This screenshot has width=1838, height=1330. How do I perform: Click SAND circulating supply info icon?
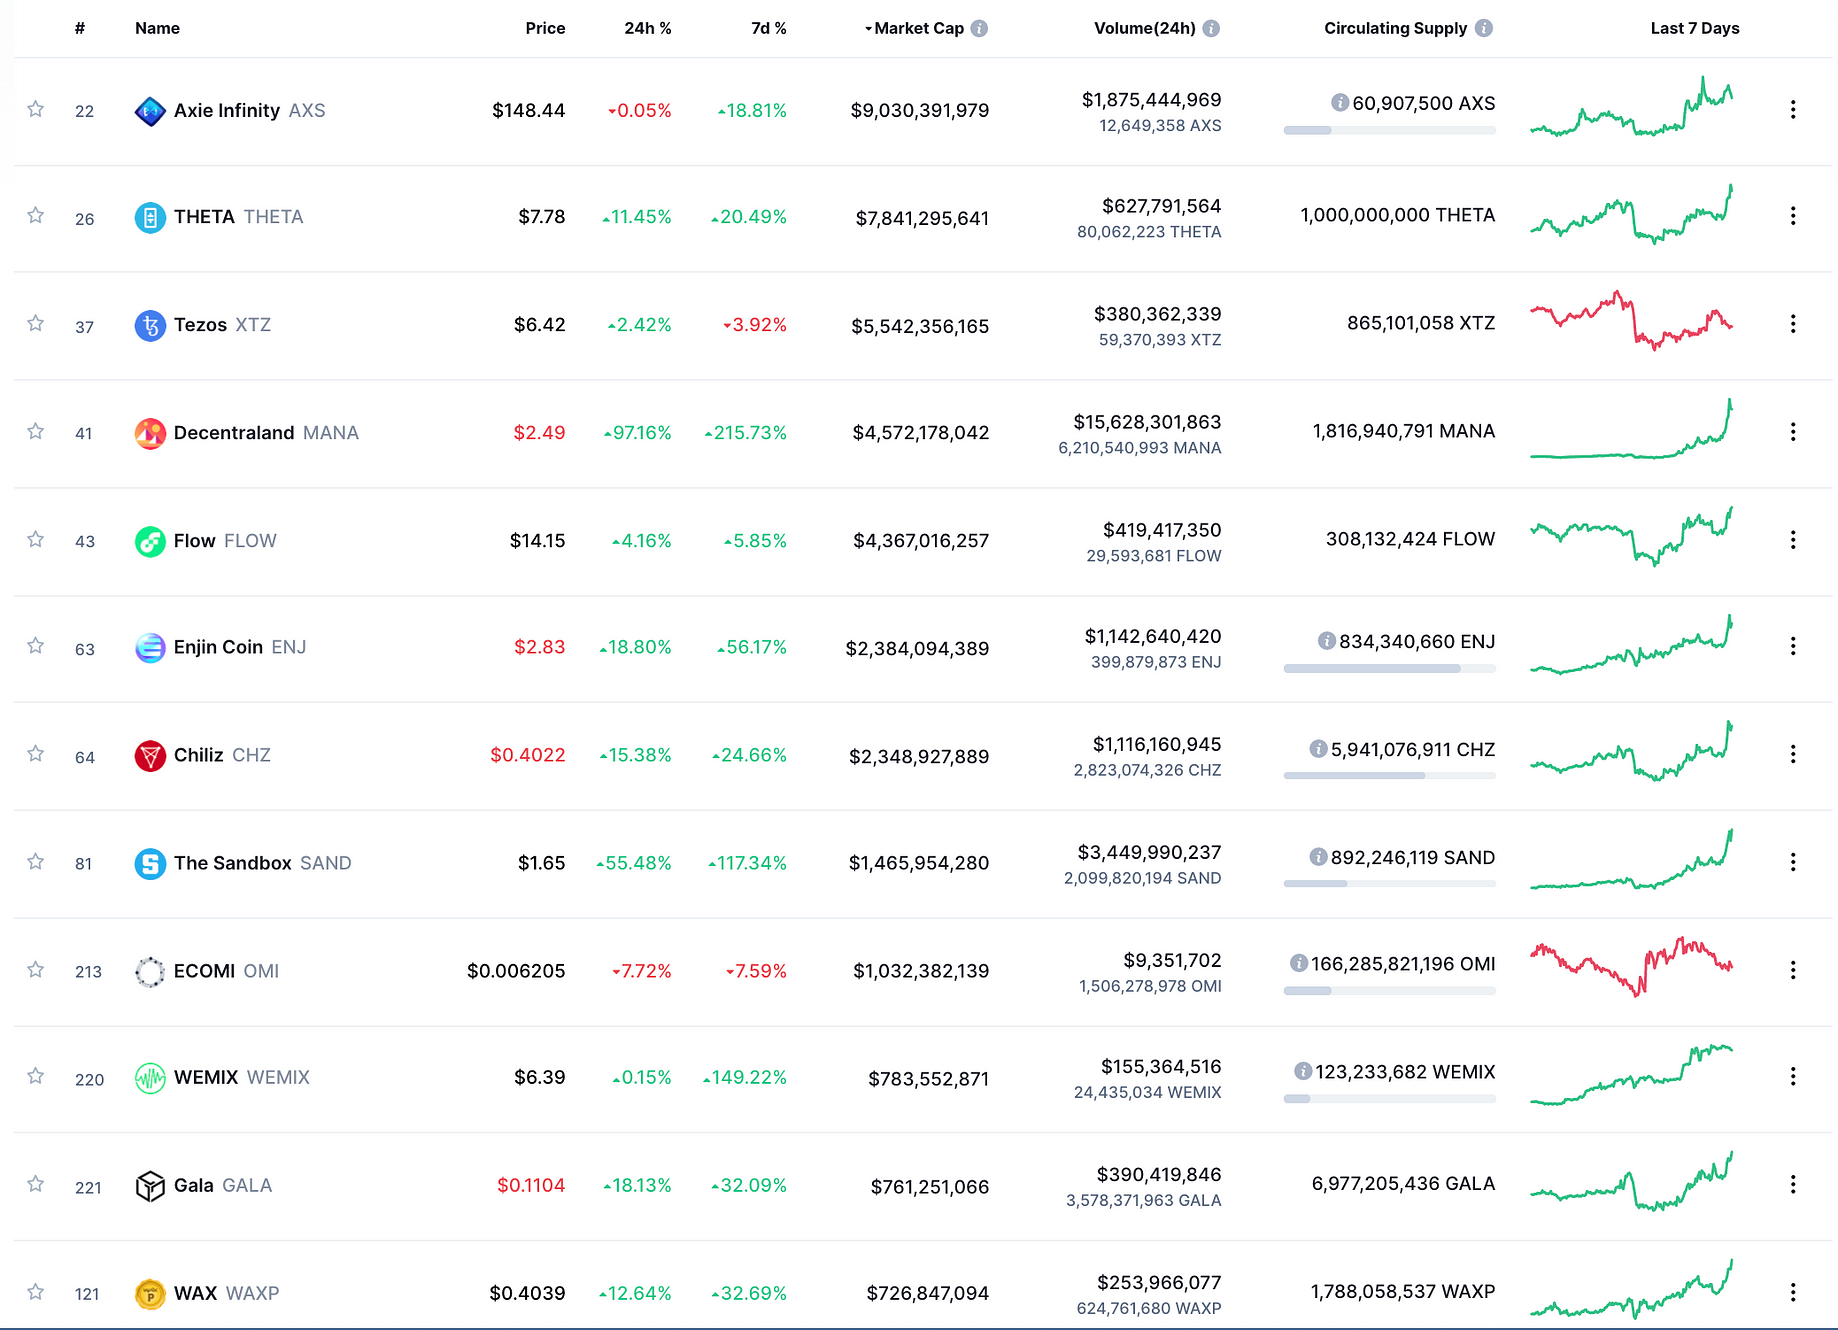click(1318, 856)
